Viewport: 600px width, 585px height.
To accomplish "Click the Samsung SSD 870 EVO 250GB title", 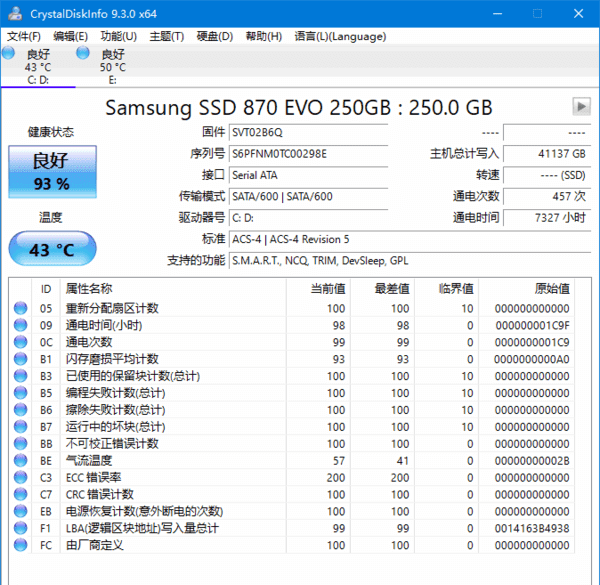I will [x=298, y=108].
